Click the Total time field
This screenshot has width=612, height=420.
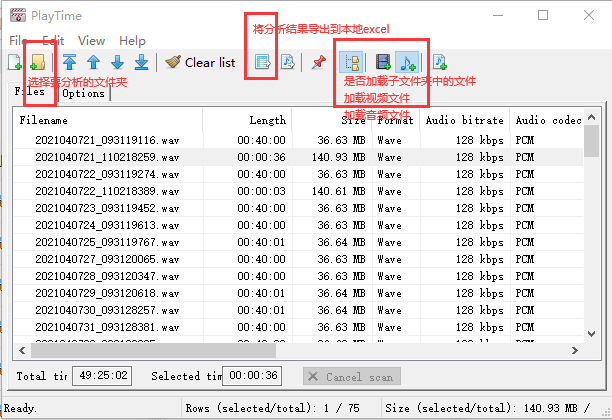coord(102,376)
